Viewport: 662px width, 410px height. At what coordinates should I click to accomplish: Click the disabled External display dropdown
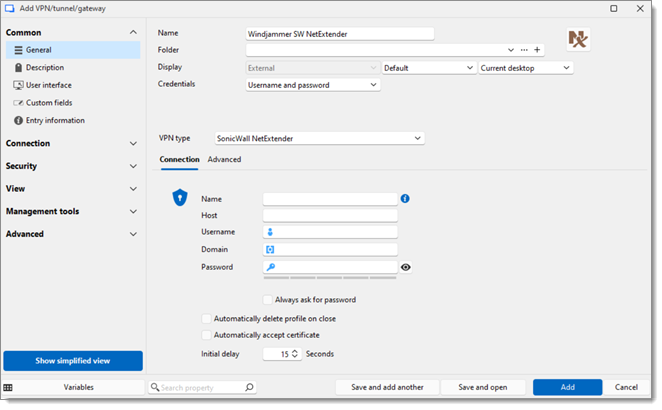(x=313, y=68)
